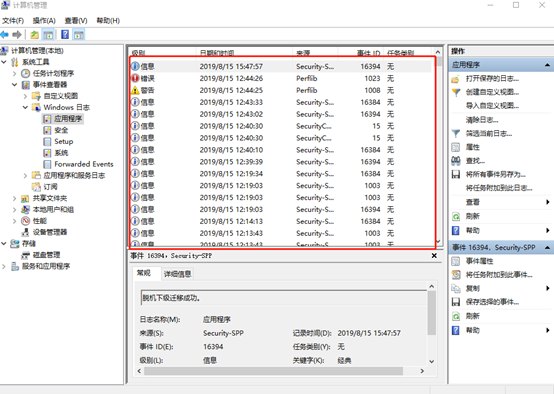Collapse the 事件查看器 node
This screenshot has height=394, width=554.
(x=14, y=84)
